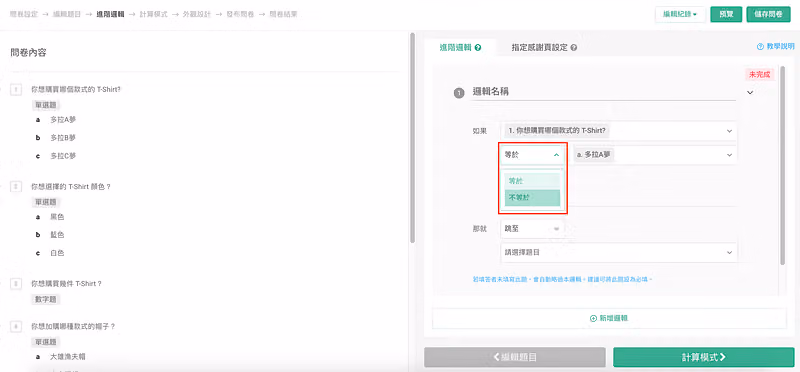Screen dimensions: 800x372
Task: Click the blue hint about 必填 below logic
Action: [x=563, y=280]
